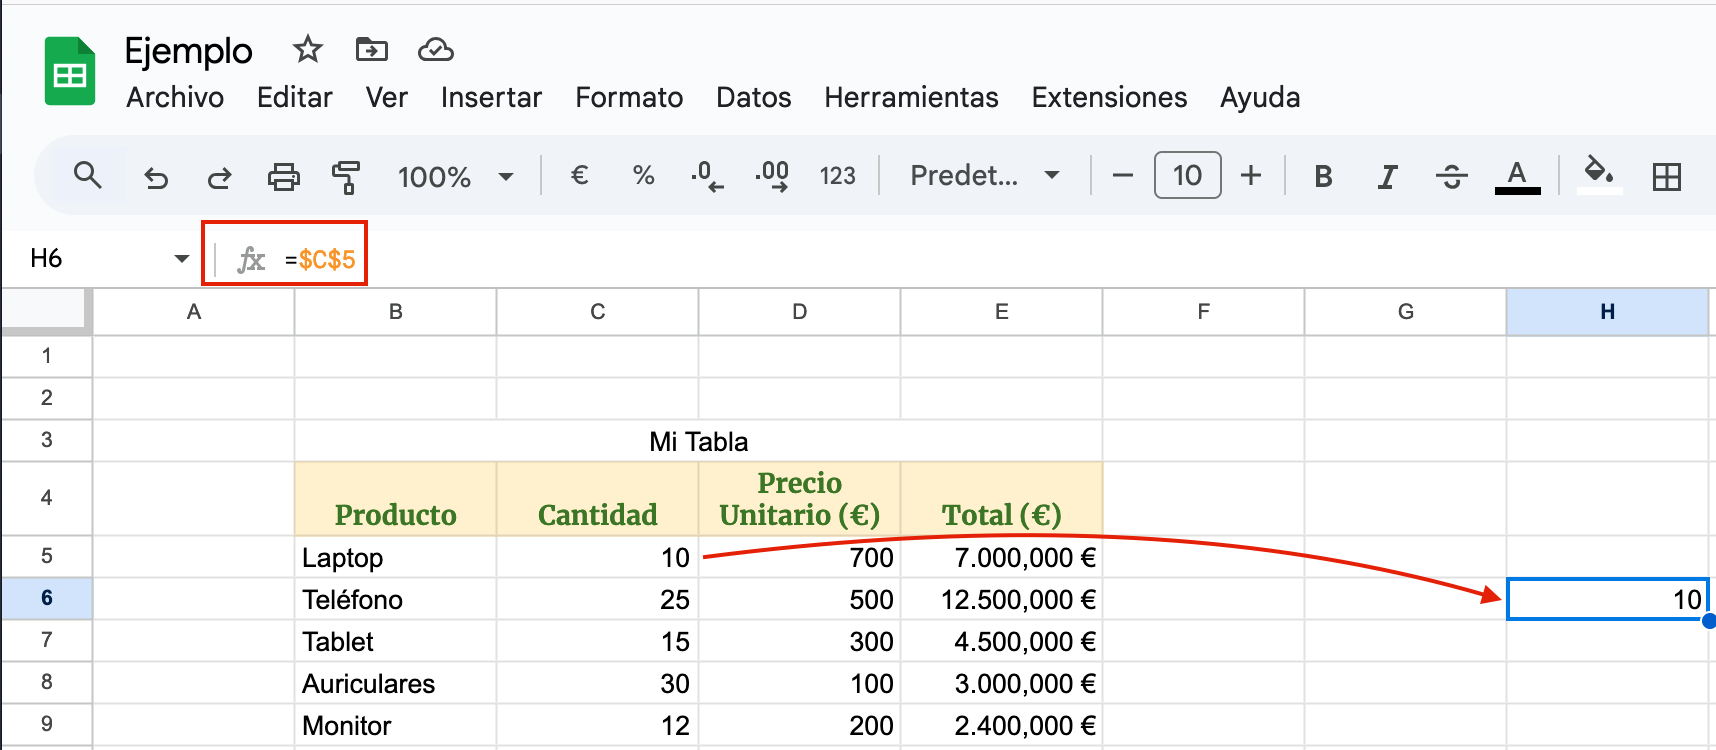Select the paint format roller tool

tap(346, 177)
